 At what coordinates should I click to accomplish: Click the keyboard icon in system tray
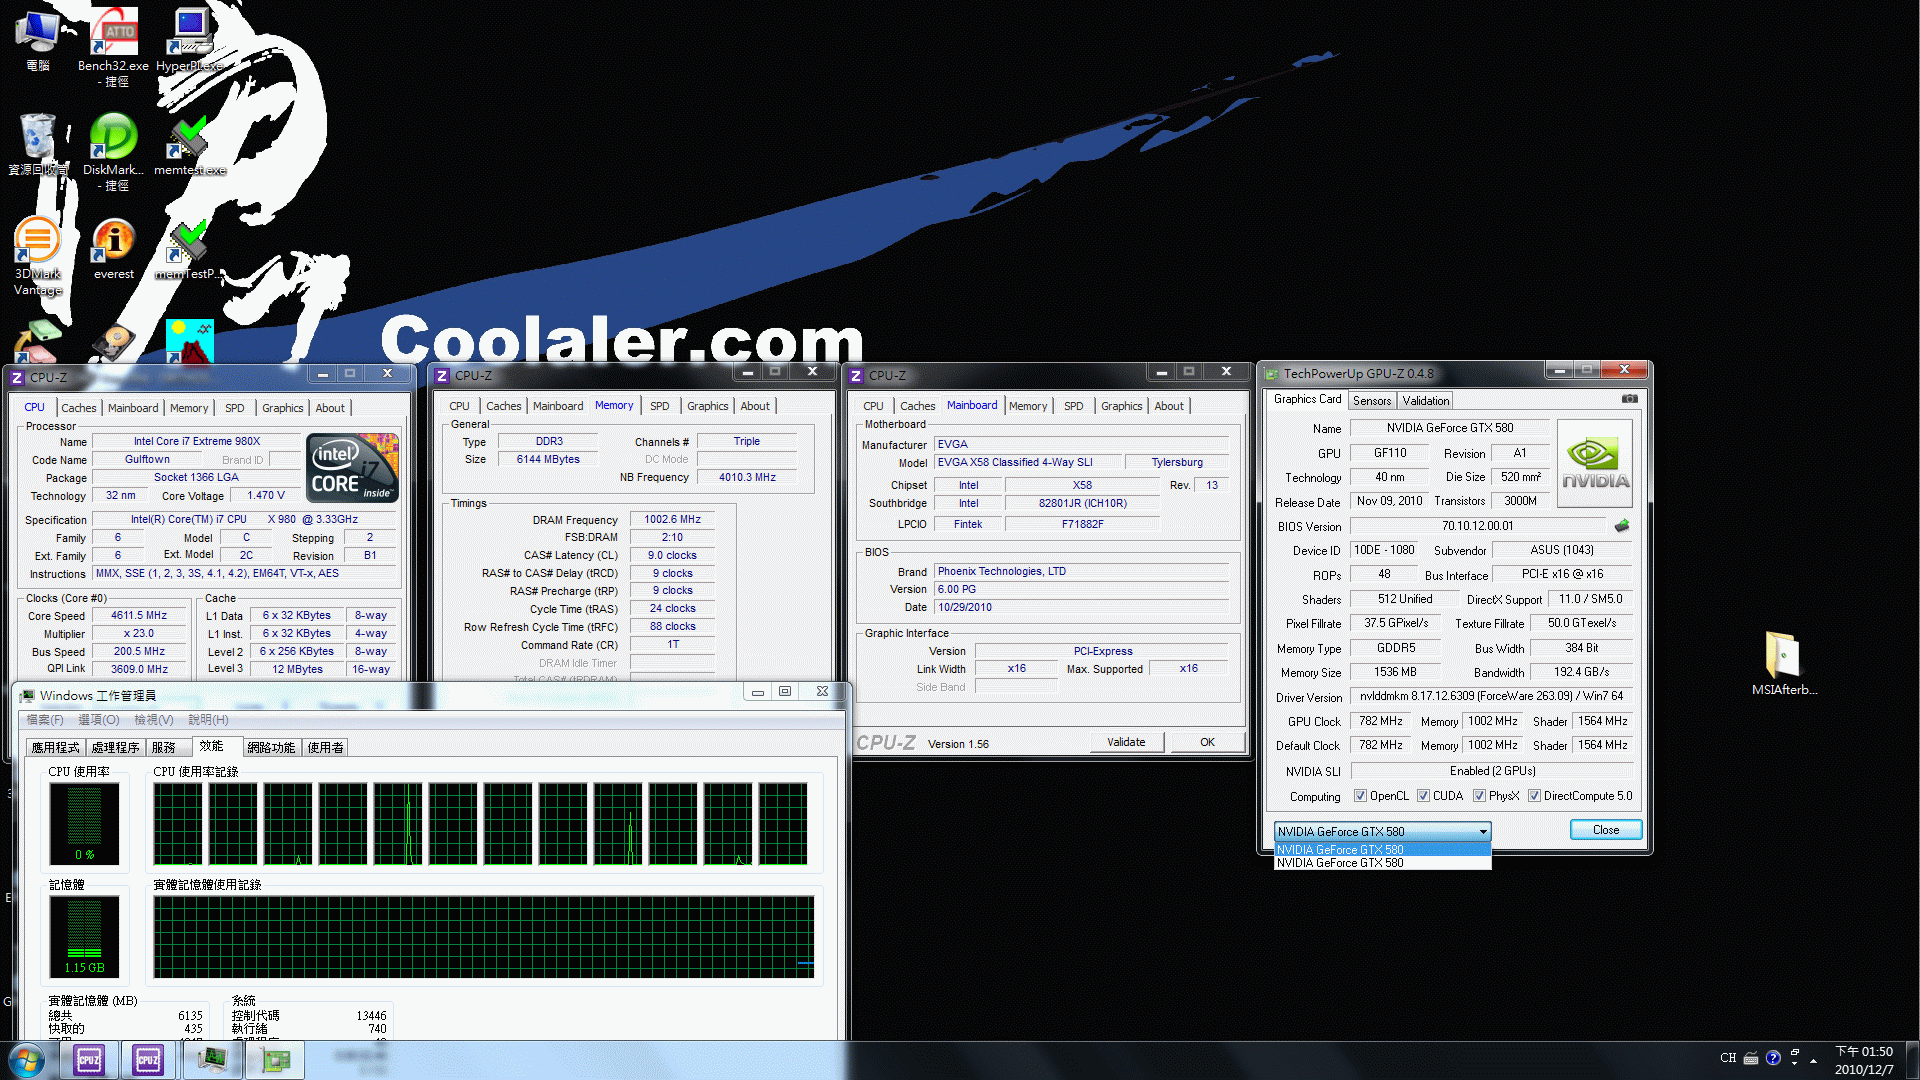pyautogui.click(x=1751, y=1058)
